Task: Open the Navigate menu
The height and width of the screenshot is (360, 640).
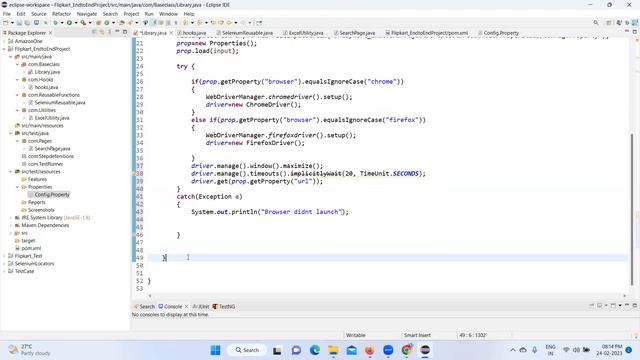Action: point(87,13)
